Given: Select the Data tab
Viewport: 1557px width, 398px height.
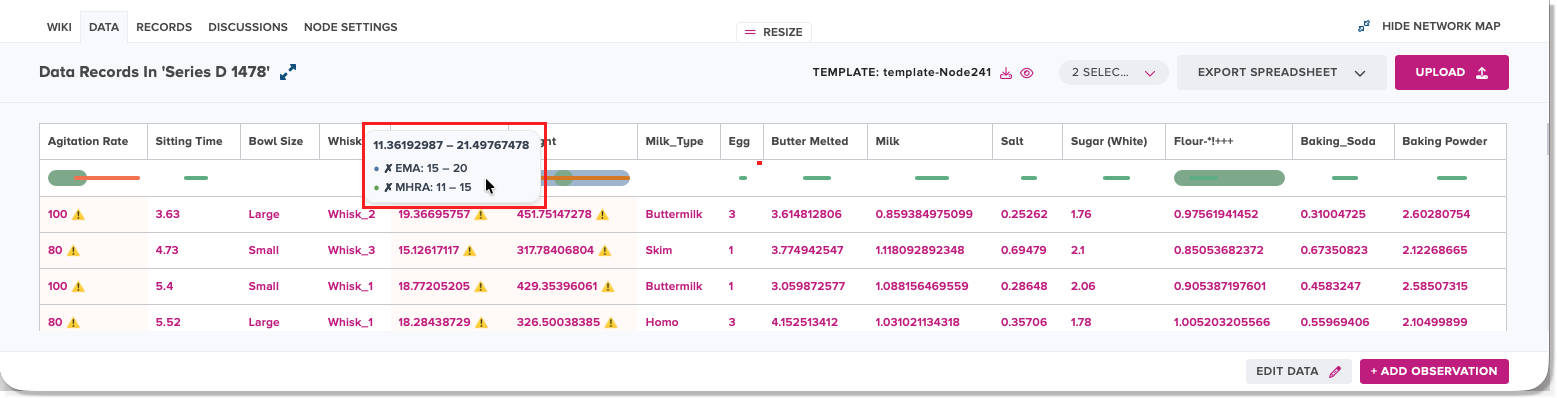Looking at the screenshot, I should [104, 27].
